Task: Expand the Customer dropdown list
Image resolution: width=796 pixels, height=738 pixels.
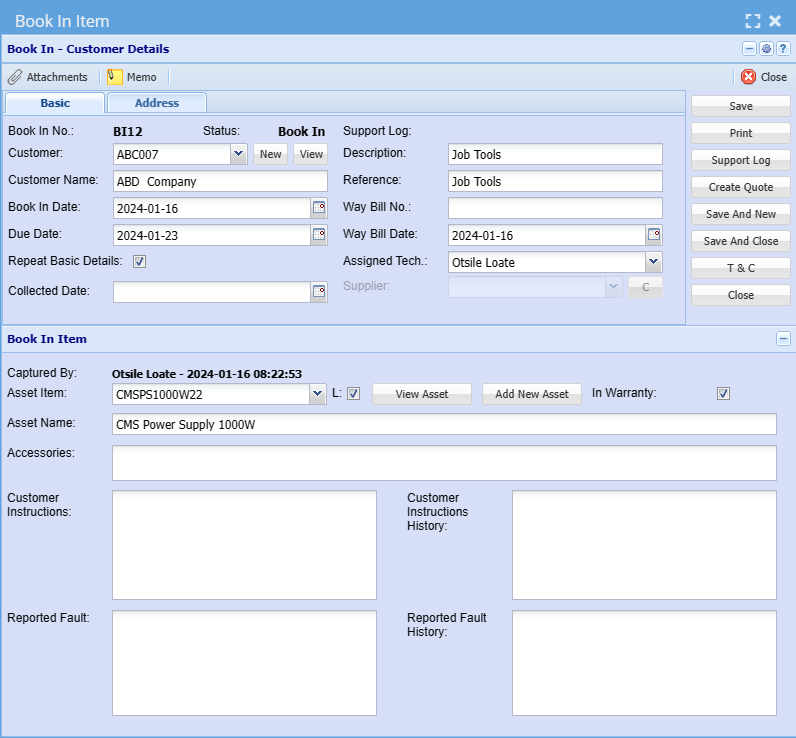Action: click(x=238, y=154)
